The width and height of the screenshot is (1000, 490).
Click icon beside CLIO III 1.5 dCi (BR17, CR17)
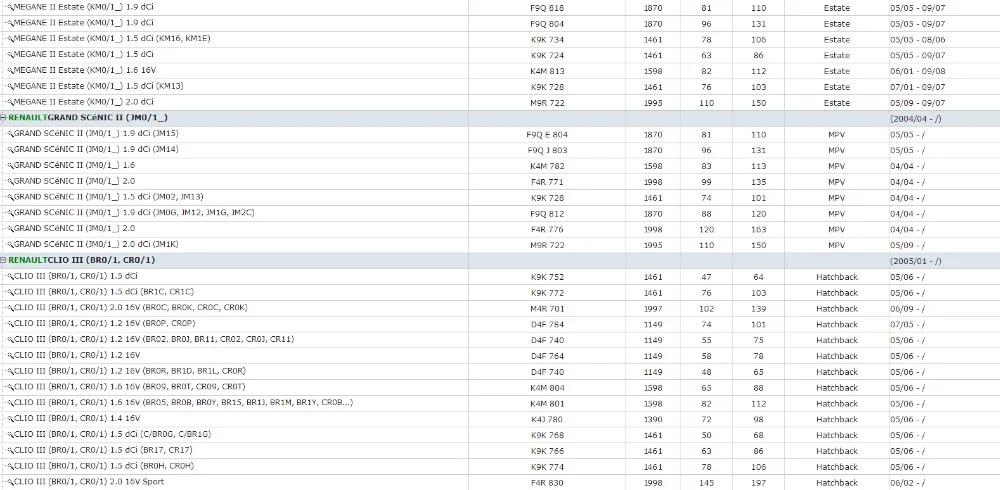[x=10, y=451]
